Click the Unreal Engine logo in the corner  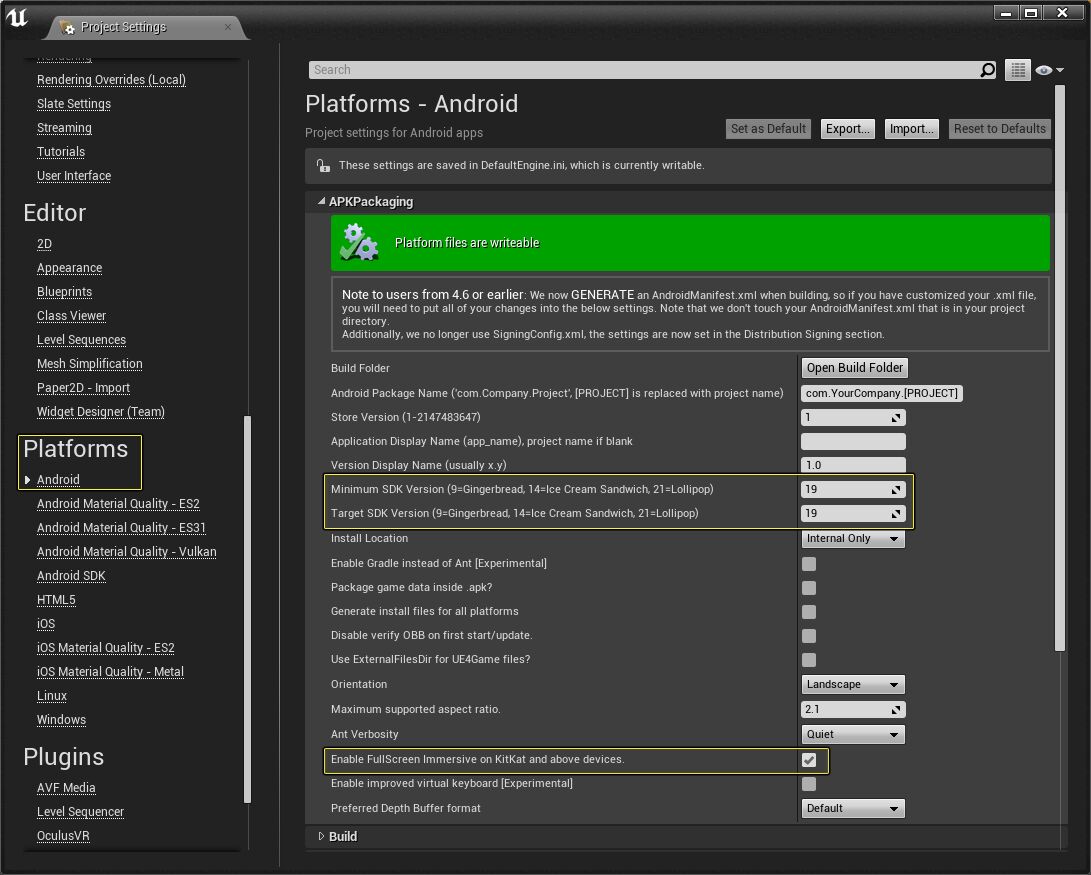pos(18,17)
